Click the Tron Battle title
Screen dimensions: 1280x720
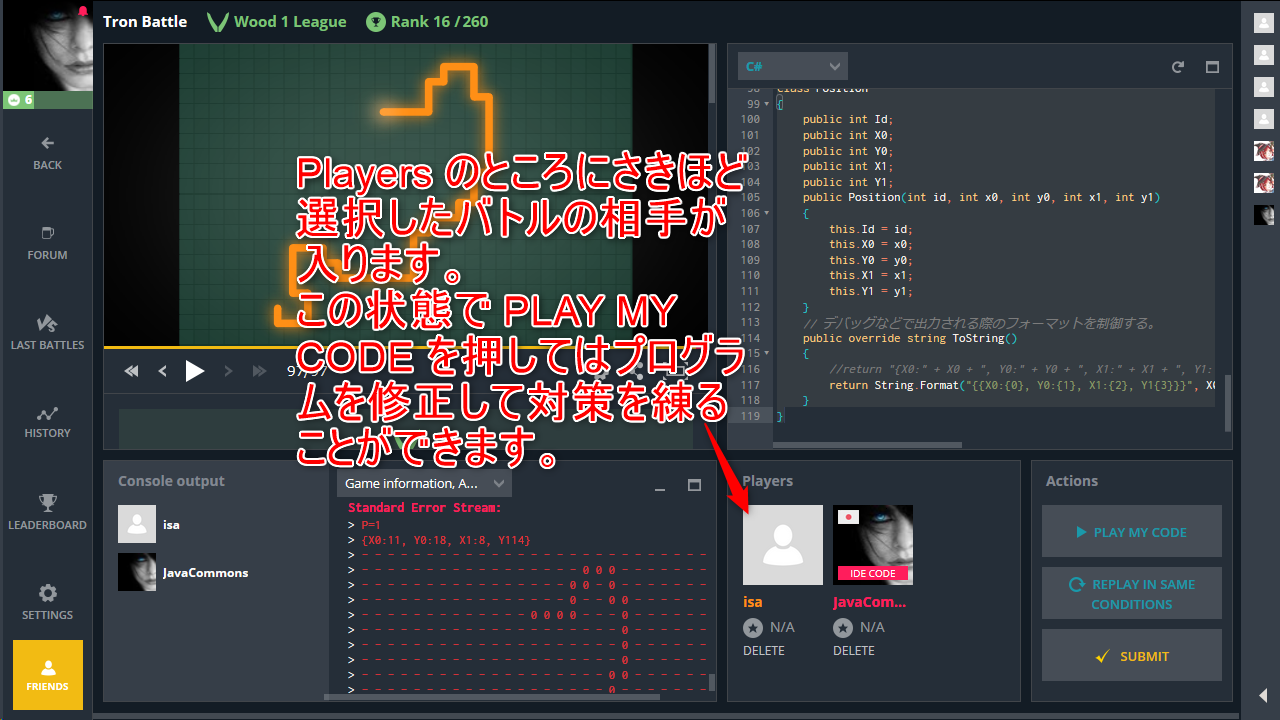coord(145,21)
